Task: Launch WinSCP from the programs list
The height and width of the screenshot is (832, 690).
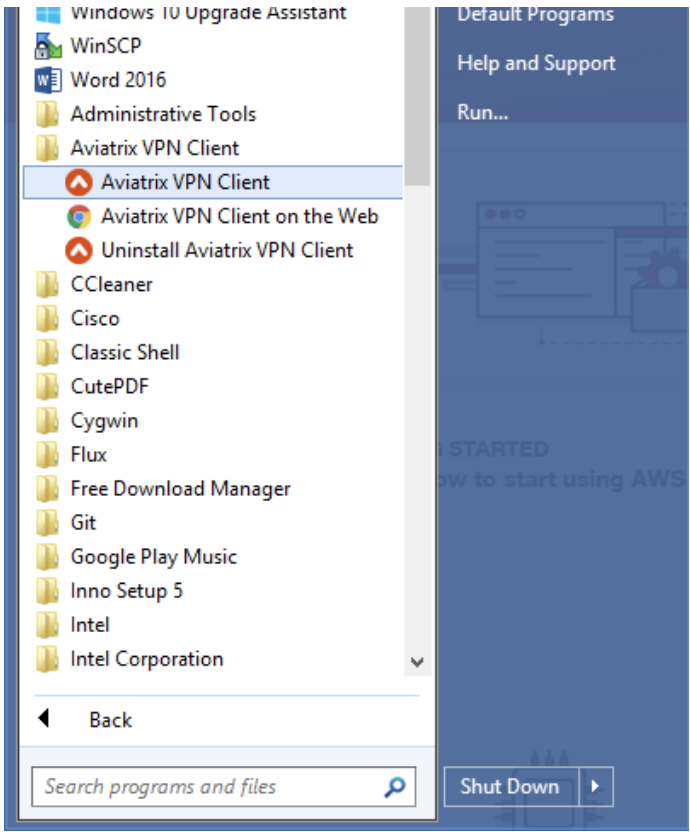Action: click(x=106, y=46)
